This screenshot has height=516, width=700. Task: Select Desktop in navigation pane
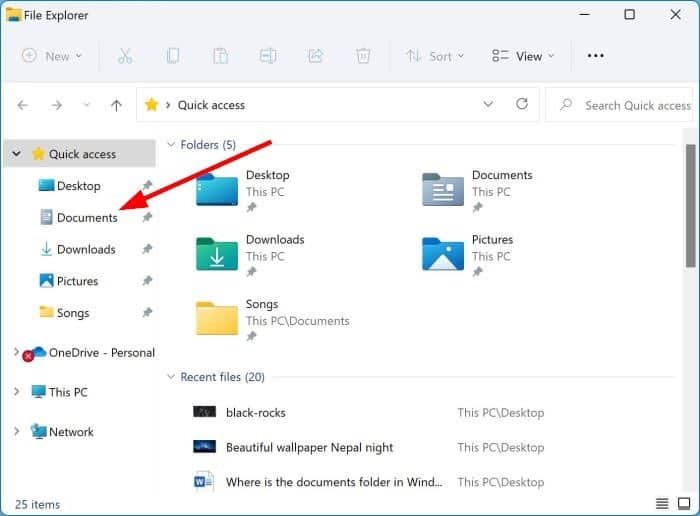click(x=79, y=186)
